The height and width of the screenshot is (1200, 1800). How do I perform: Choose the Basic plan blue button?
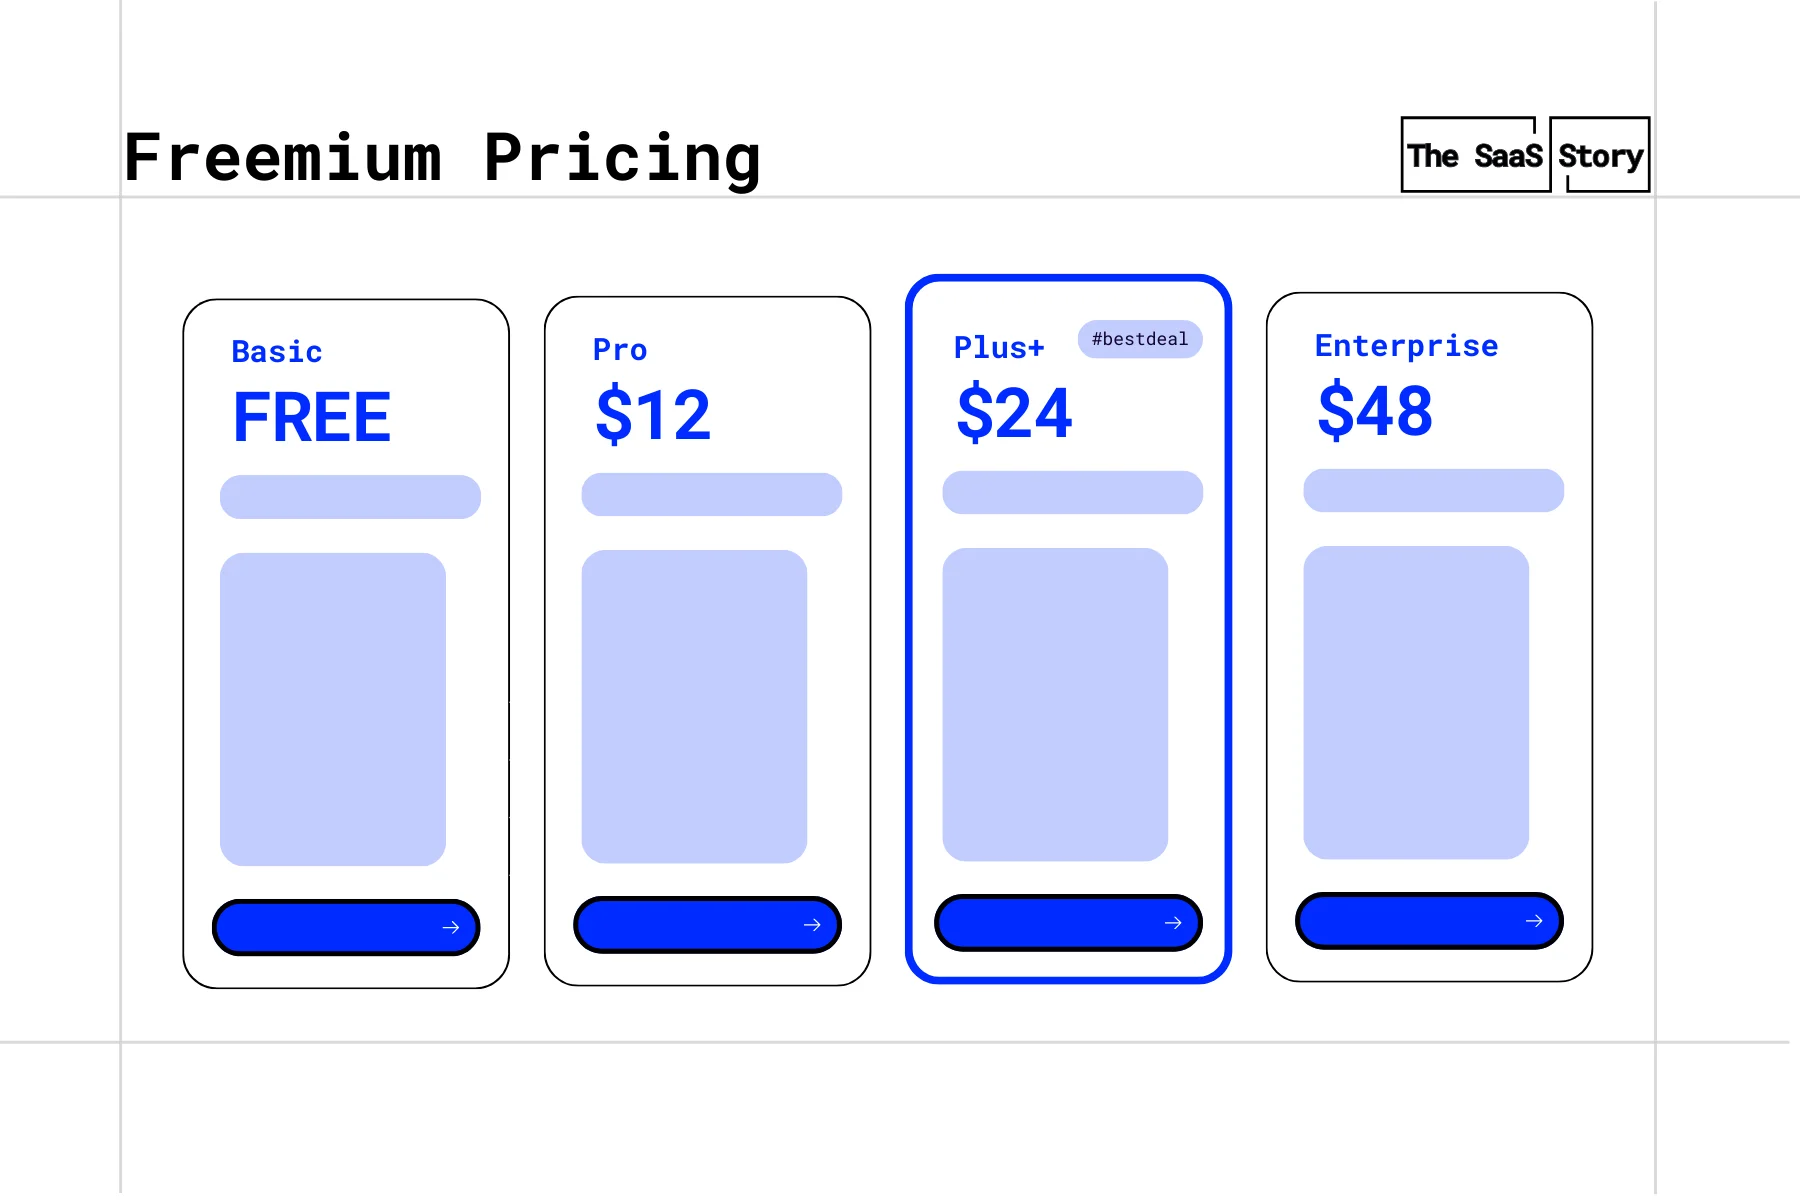[x=346, y=927]
